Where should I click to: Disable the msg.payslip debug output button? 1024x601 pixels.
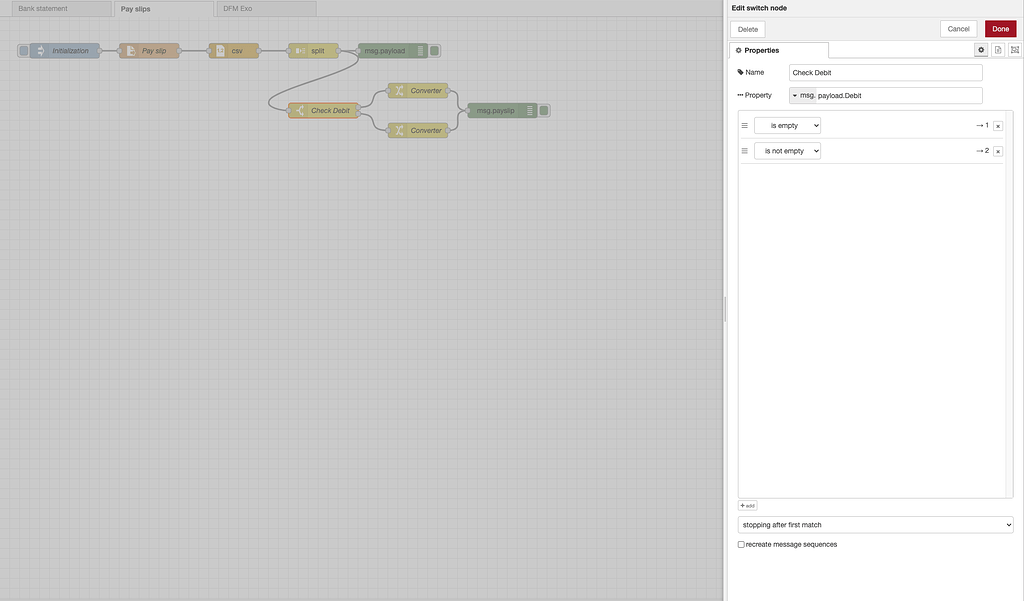point(543,110)
